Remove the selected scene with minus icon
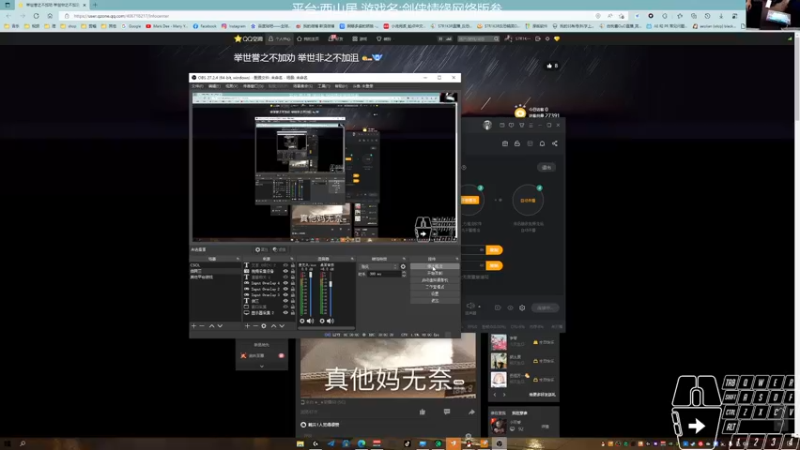The height and width of the screenshot is (450, 800). pyautogui.click(x=202, y=326)
